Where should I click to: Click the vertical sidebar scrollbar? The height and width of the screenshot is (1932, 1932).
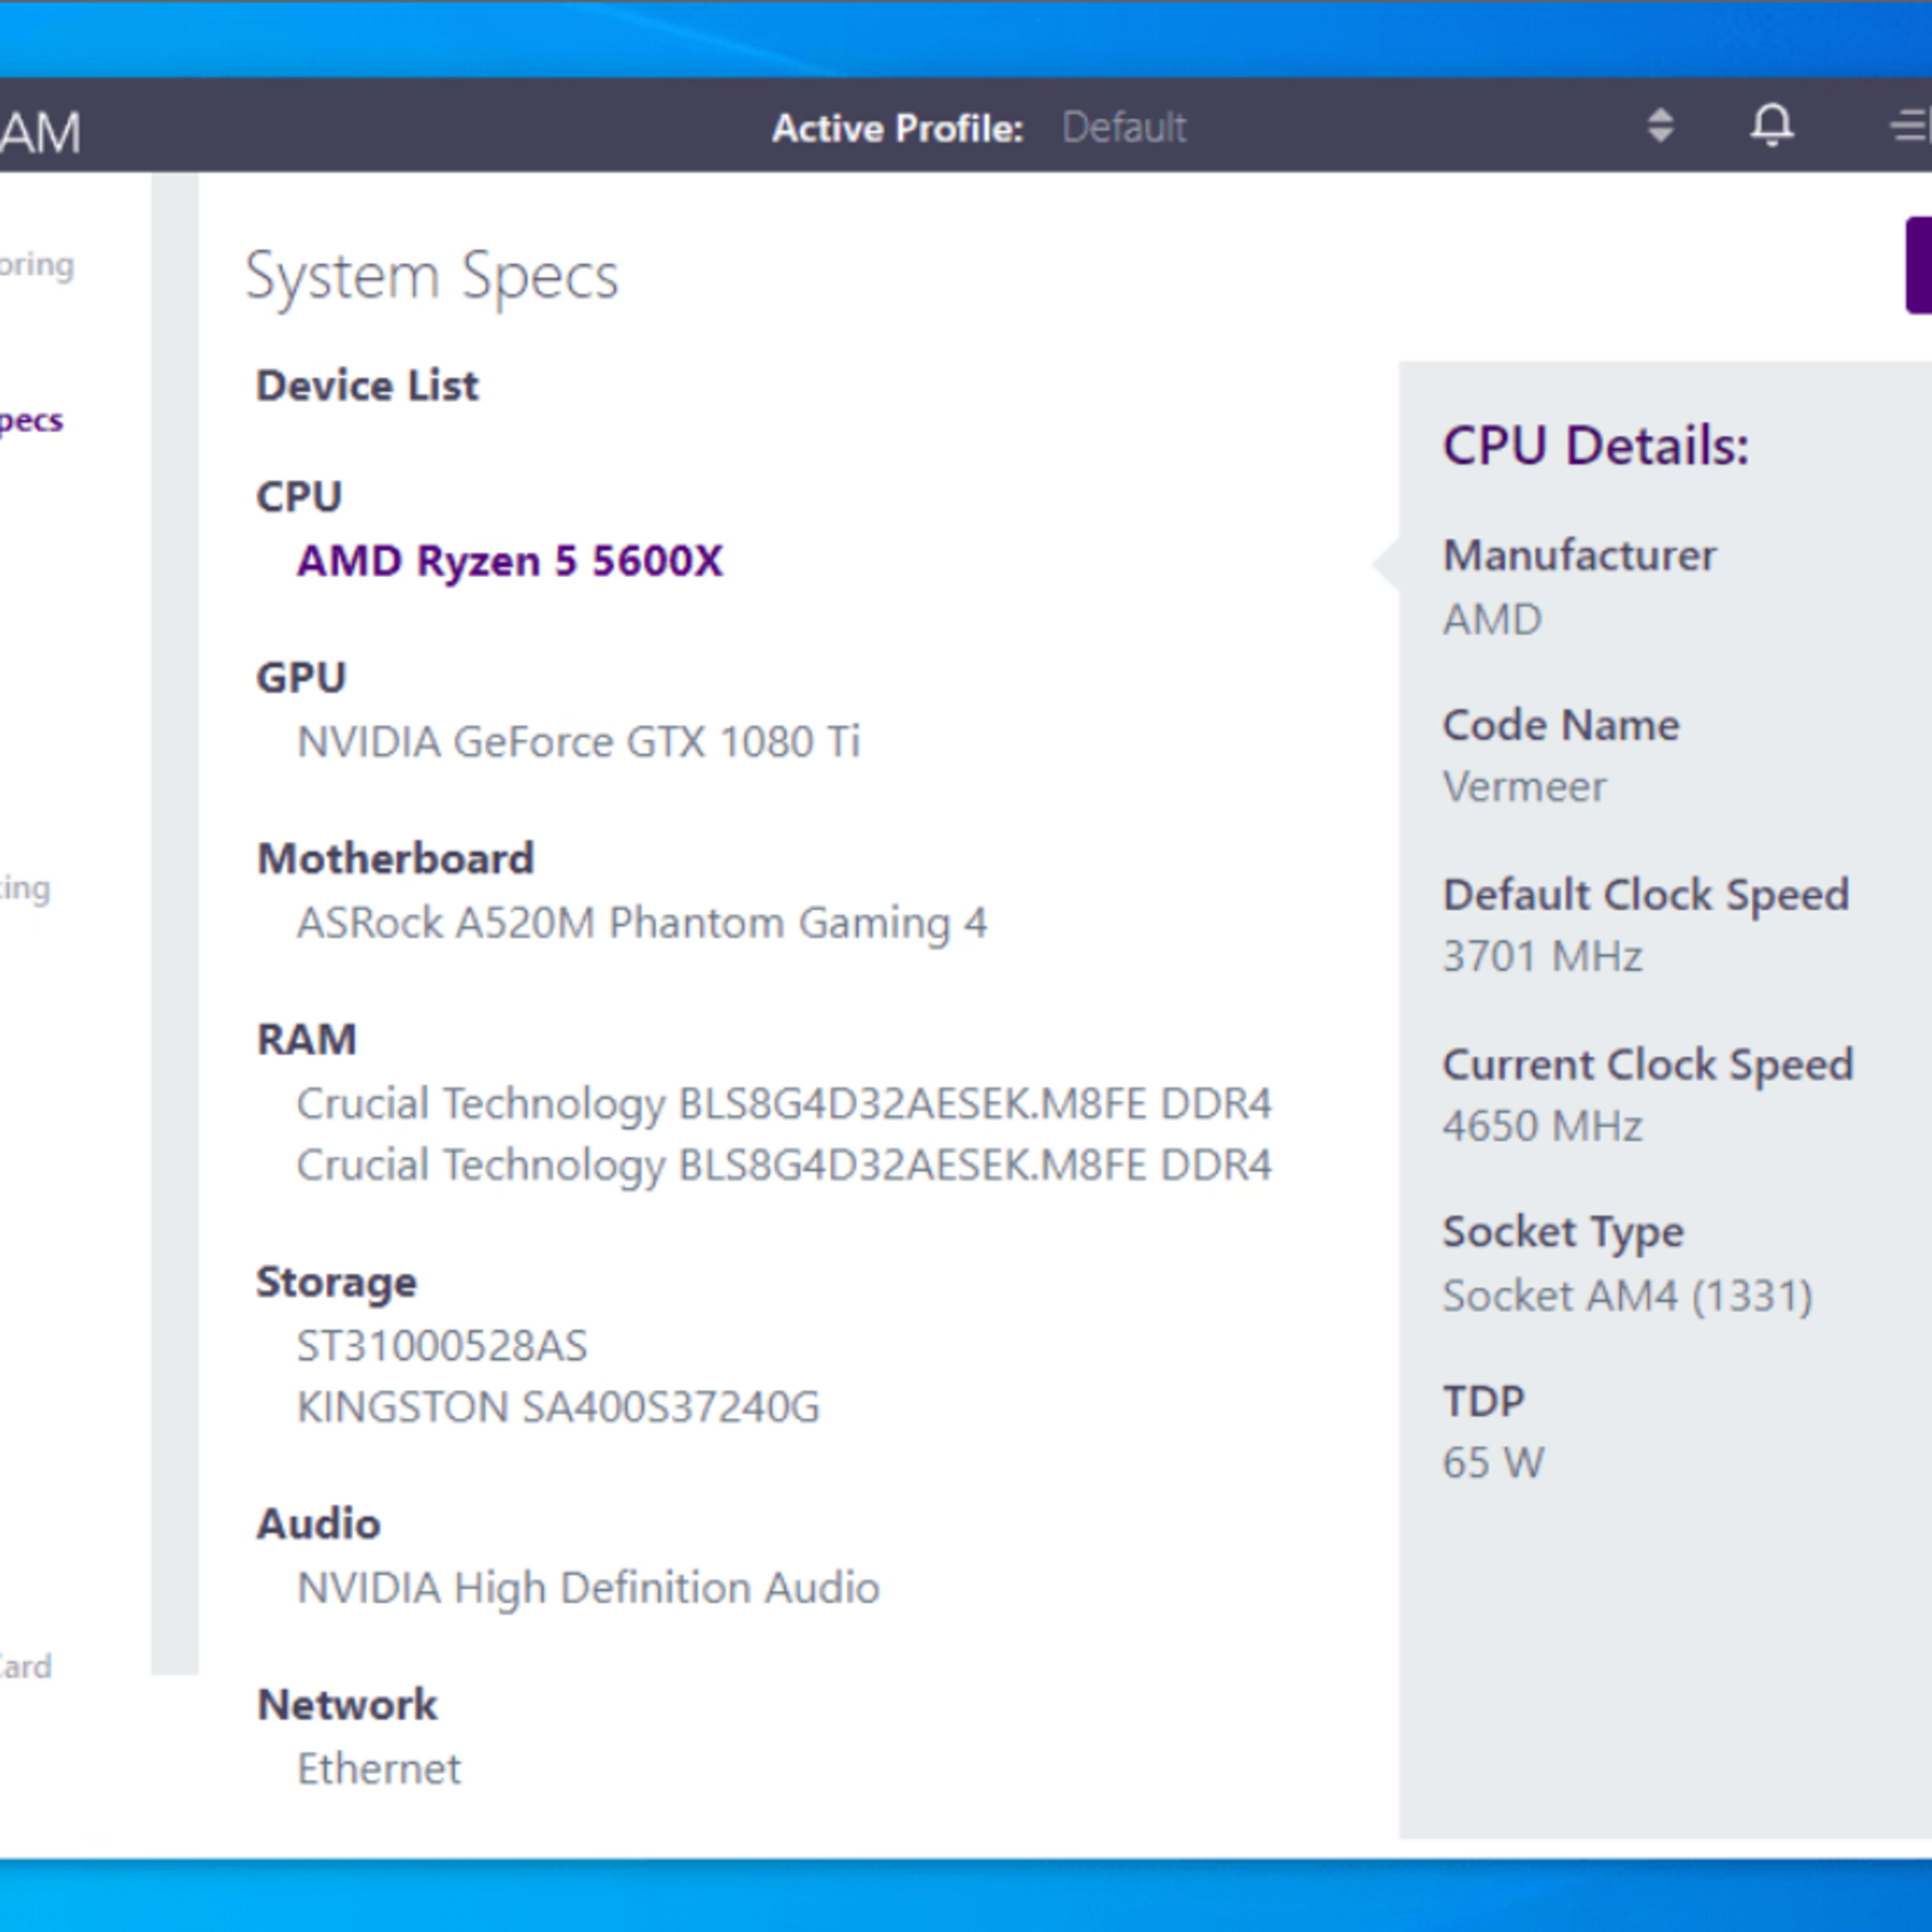tap(175, 924)
